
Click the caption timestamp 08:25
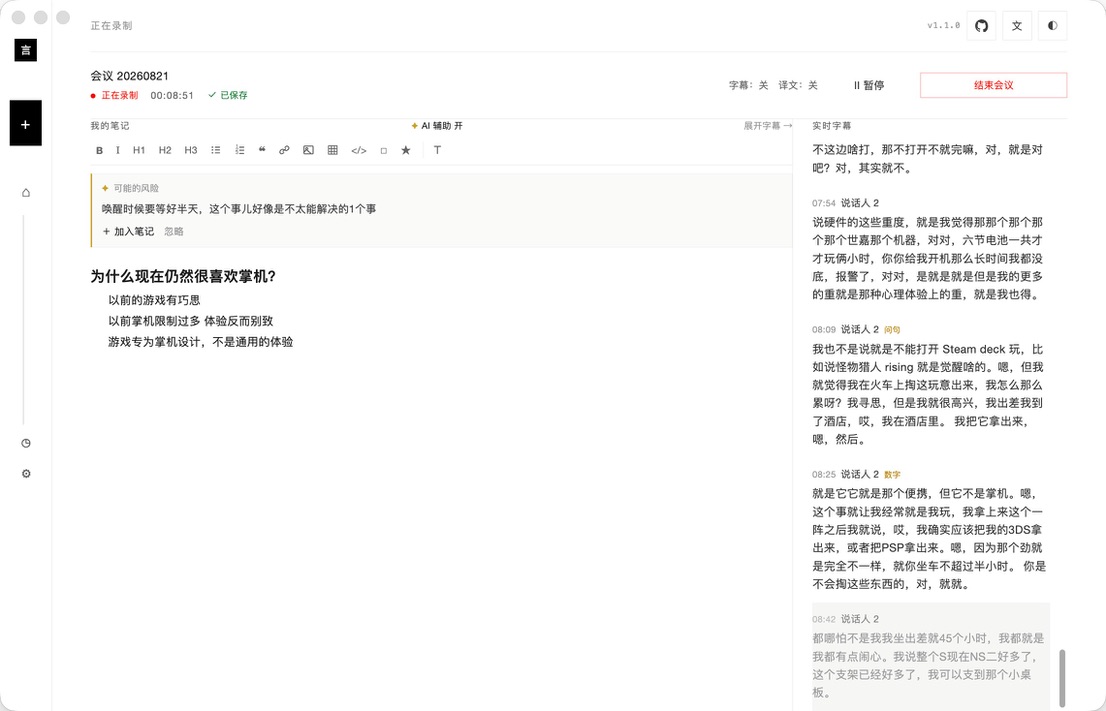[824, 475]
